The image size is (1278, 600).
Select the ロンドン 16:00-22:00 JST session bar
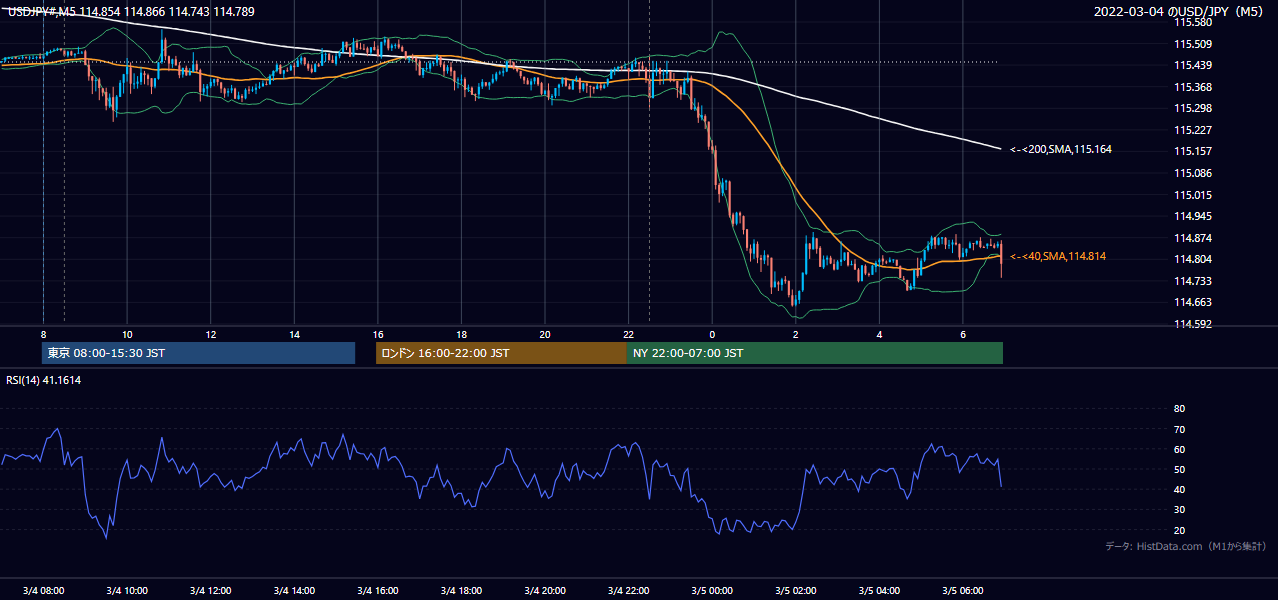501,353
